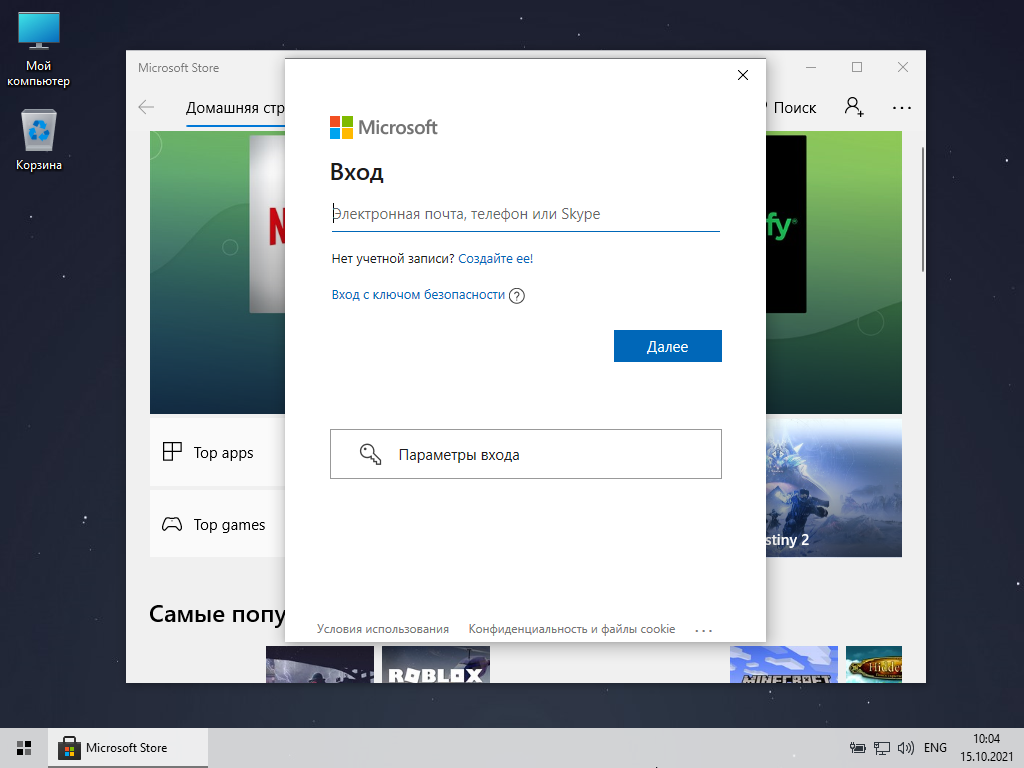Maximize the Microsoft Store window
The image size is (1024, 768).
point(857,67)
